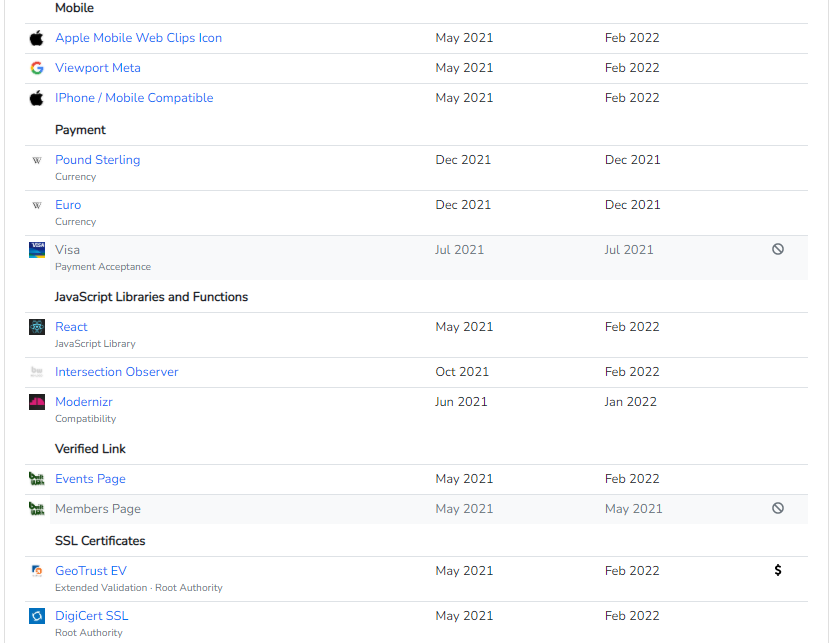Click JavaScript Library label under React
Screen dimensions: 834x643
(95, 344)
